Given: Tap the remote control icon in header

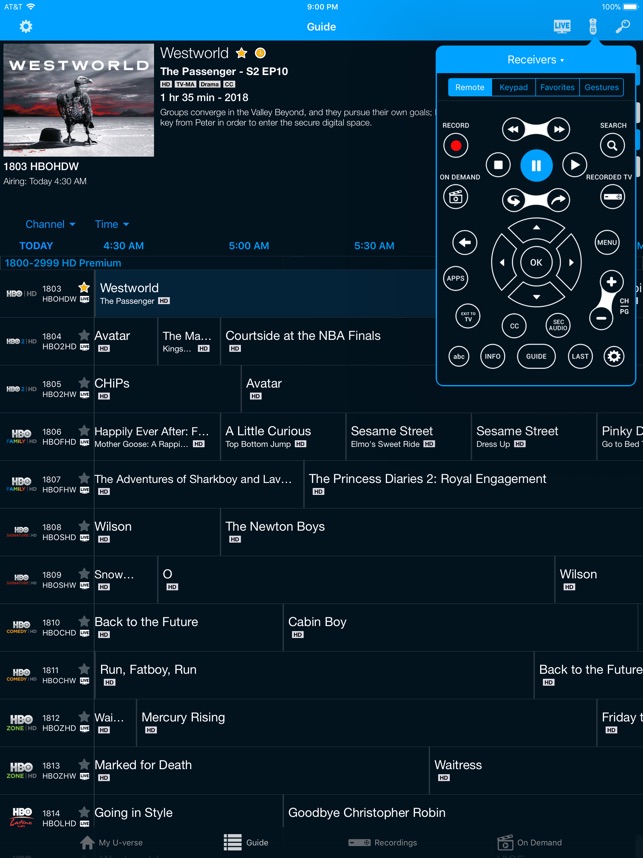Looking at the screenshot, I should [593, 26].
